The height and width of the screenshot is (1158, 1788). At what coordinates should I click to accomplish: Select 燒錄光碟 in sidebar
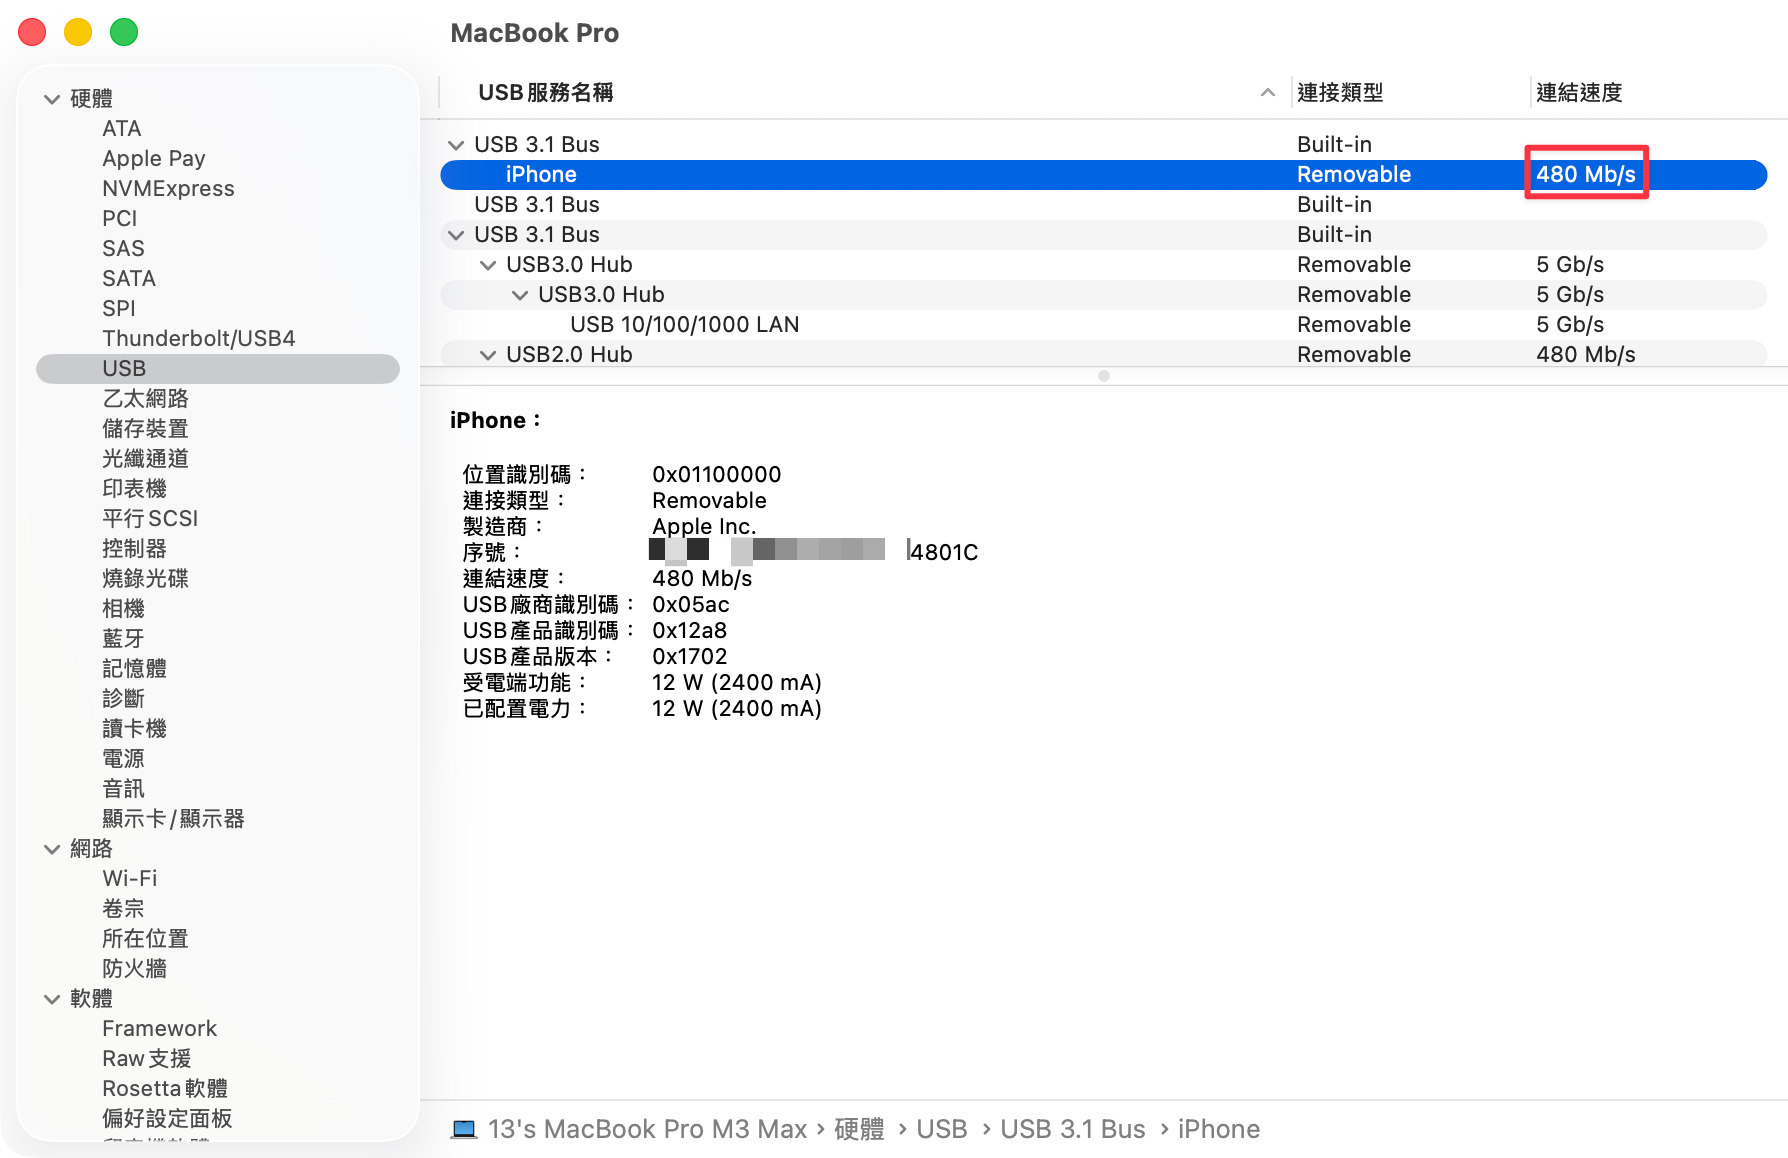145,579
